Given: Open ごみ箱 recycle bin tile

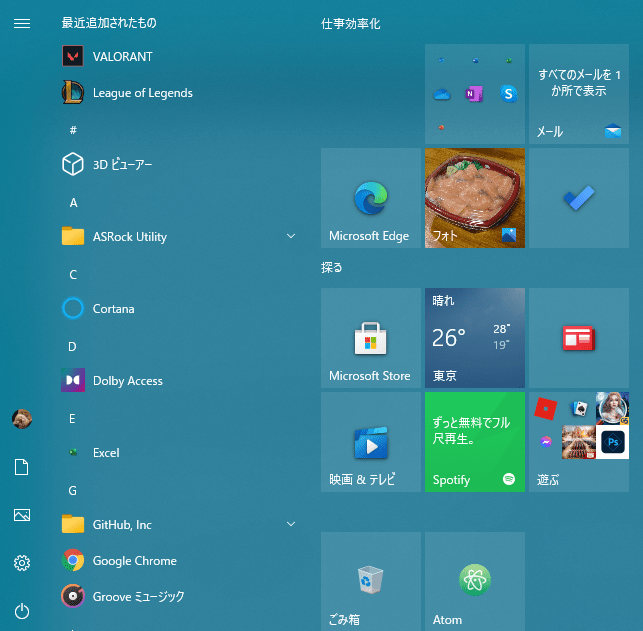Looking at the screenshot, I should click(371, 581).
